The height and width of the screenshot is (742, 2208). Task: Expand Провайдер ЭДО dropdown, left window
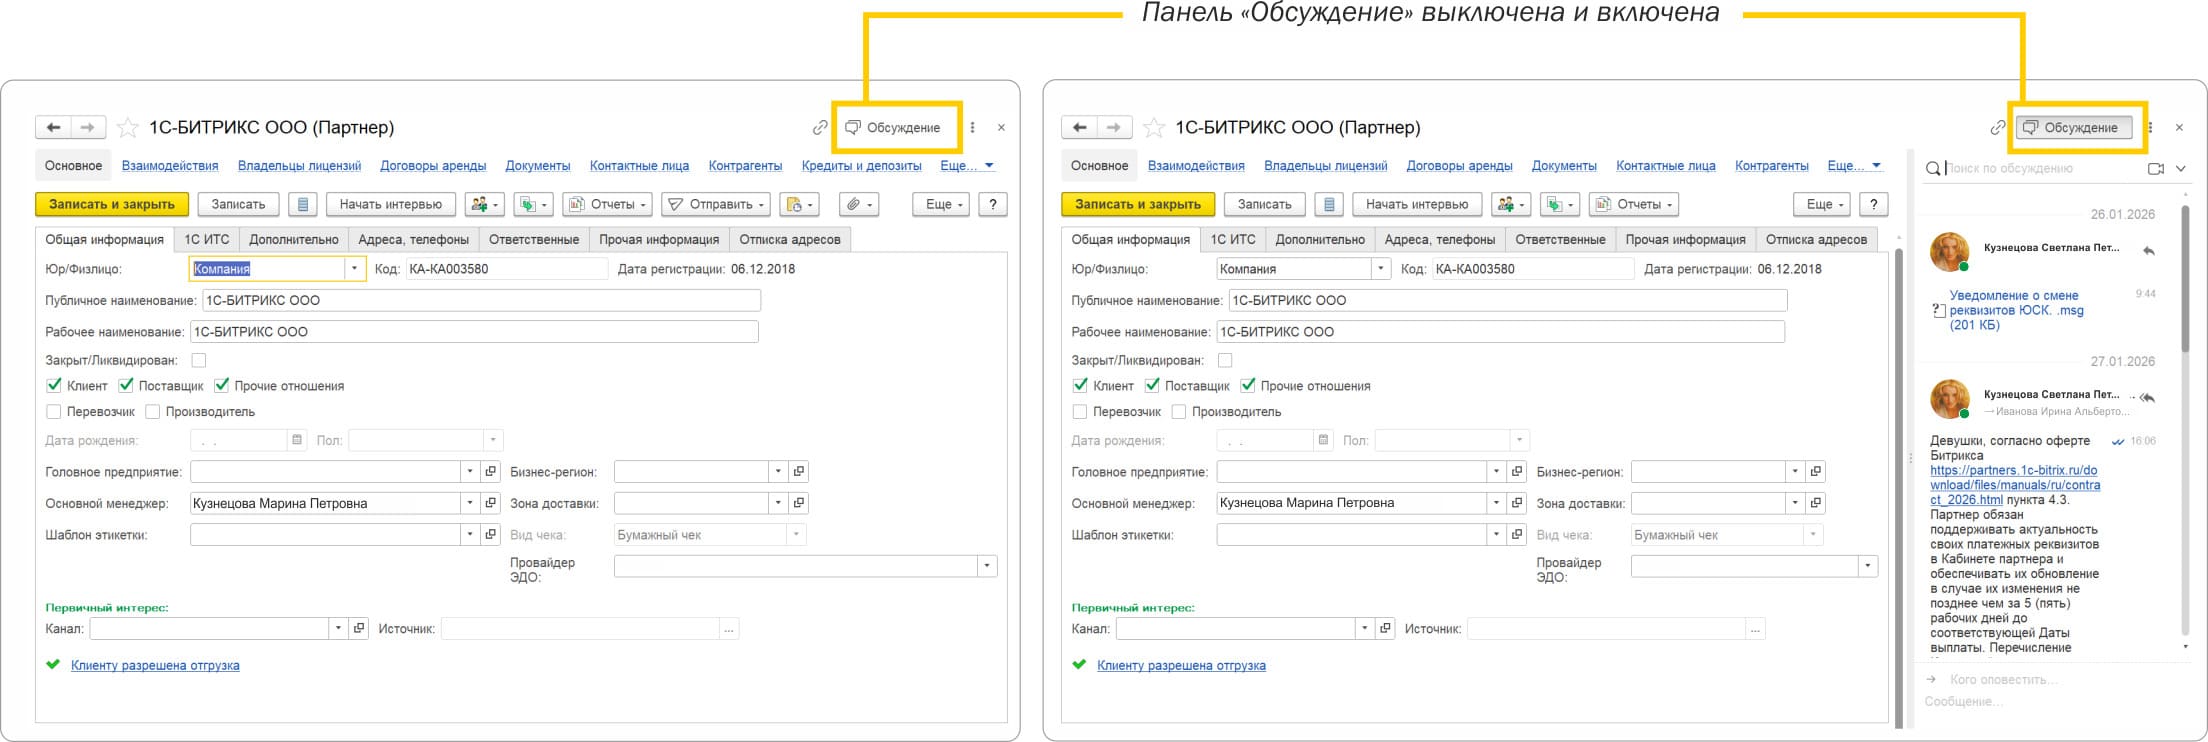tap(987, 566)
